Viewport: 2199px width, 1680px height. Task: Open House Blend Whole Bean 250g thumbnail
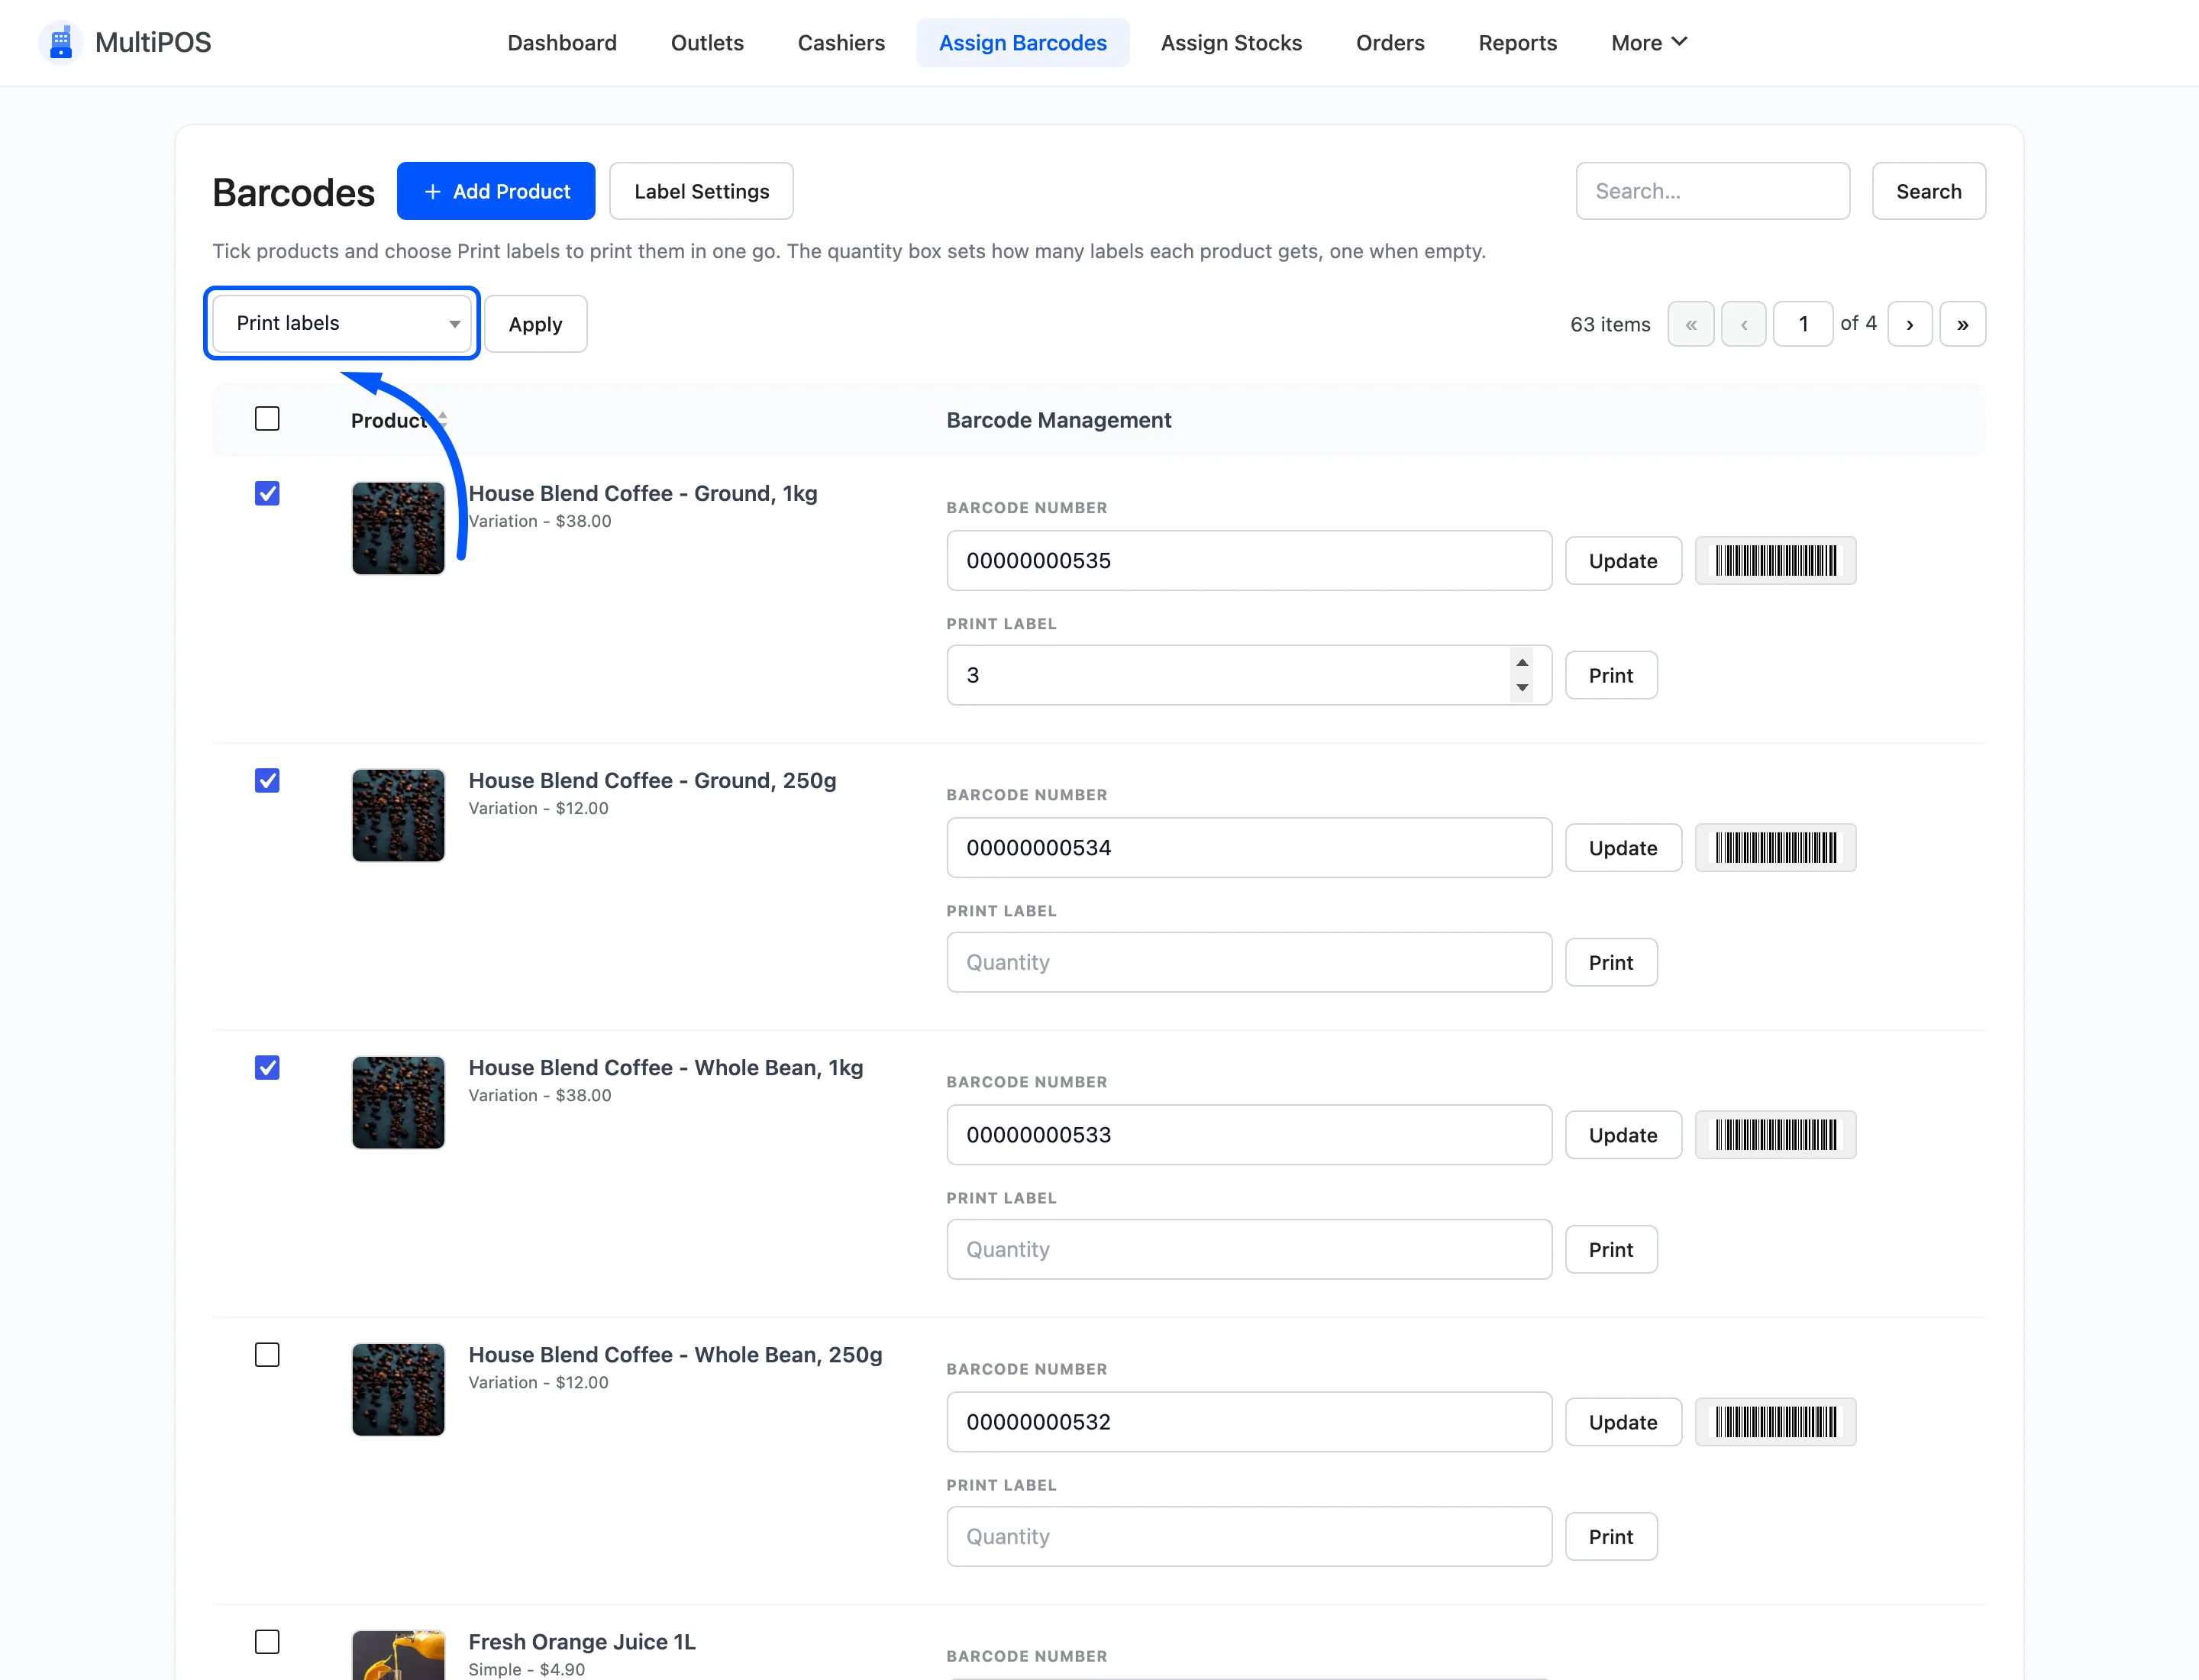click(398, 1389)
